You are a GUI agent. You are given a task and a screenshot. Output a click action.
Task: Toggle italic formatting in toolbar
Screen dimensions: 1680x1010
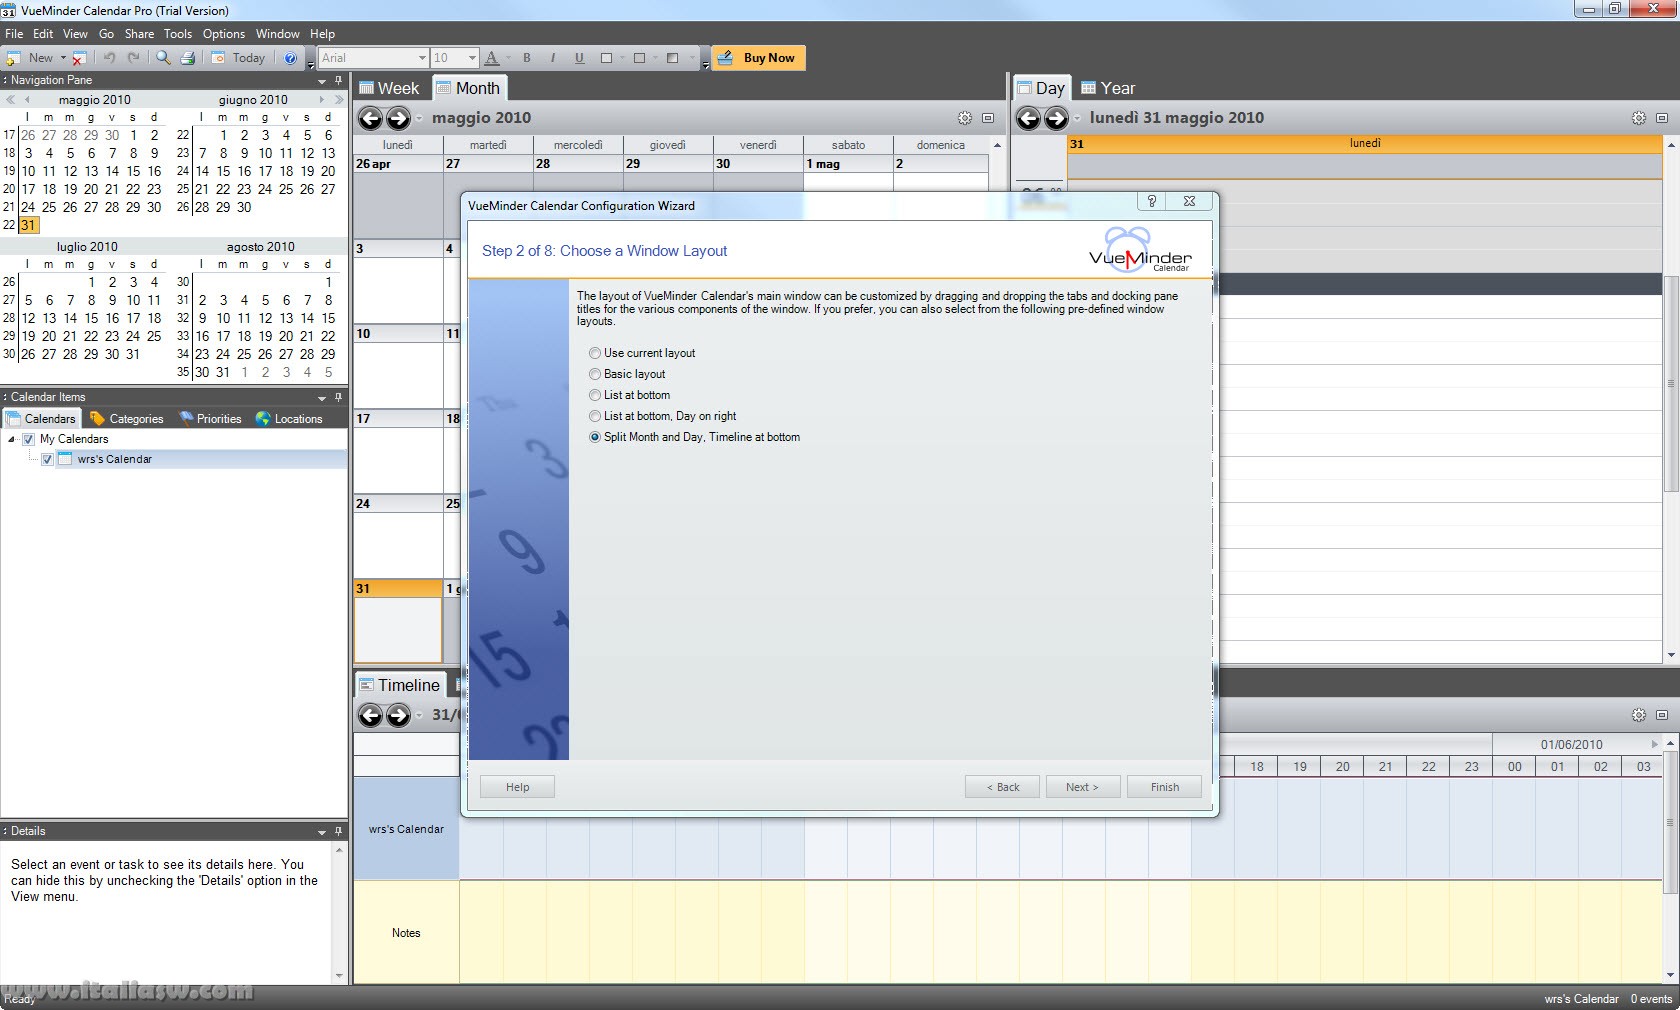click(x=553, y=58)
